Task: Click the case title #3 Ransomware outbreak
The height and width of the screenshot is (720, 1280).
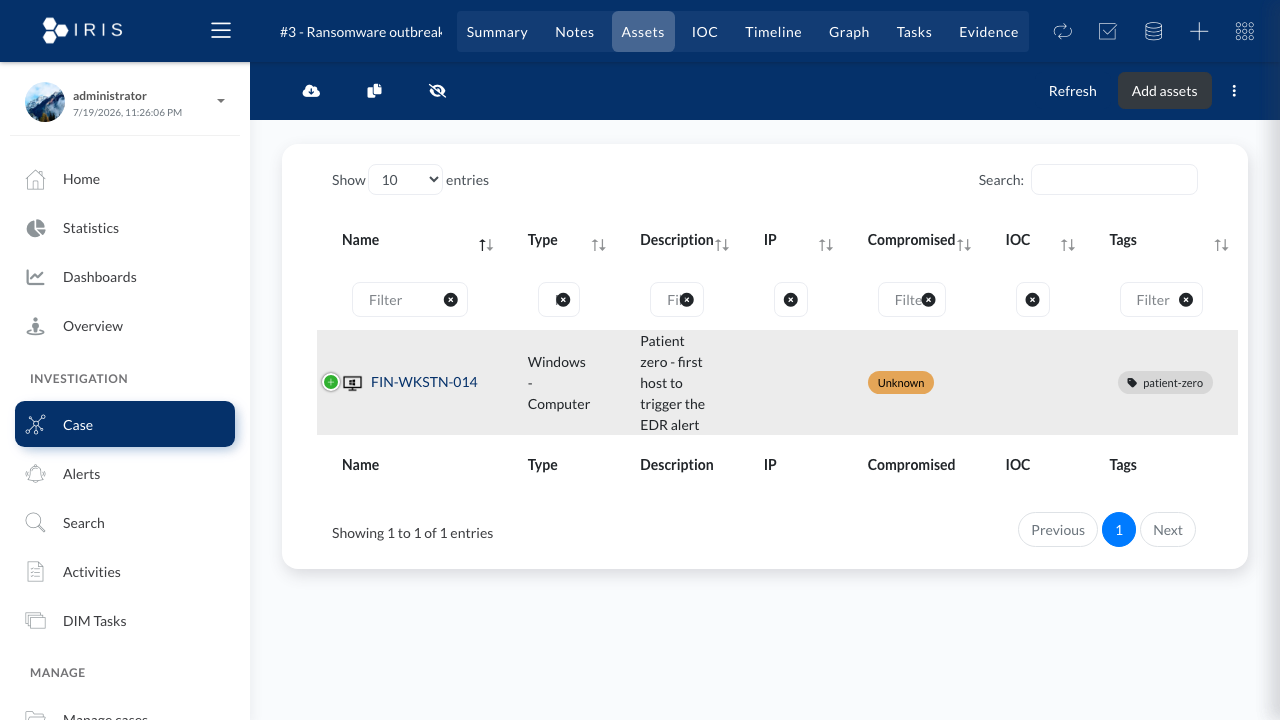Action: click(361, 32)
